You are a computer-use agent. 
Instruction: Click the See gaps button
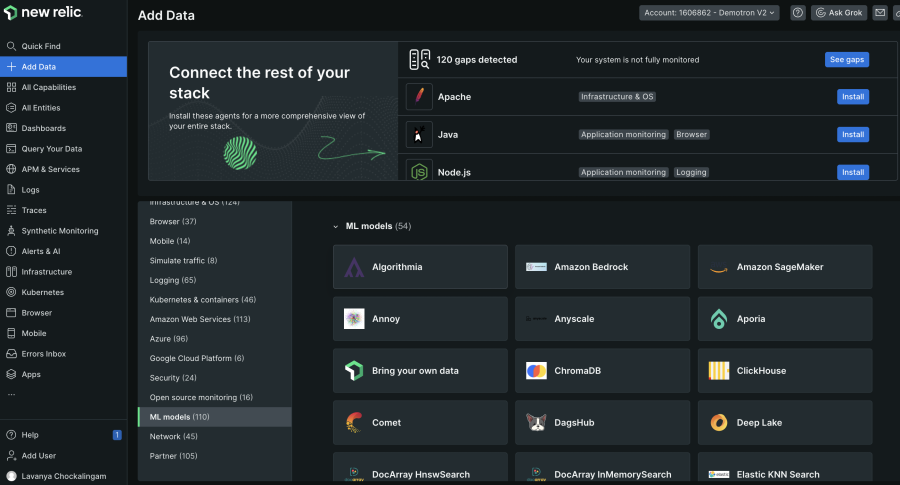point(847,60)
